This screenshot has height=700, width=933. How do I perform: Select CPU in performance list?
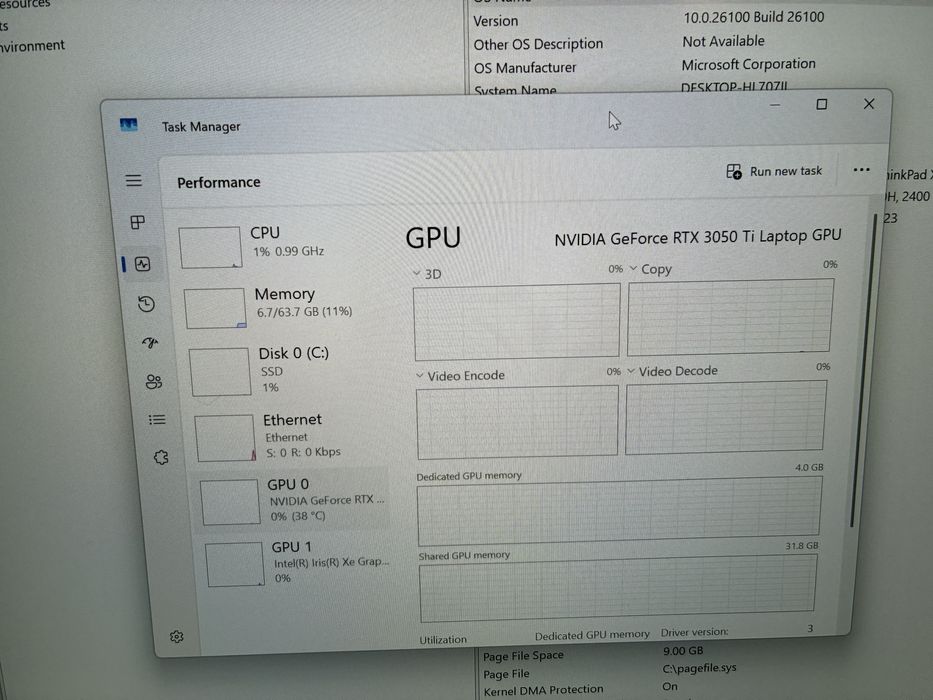coord(283,245)
